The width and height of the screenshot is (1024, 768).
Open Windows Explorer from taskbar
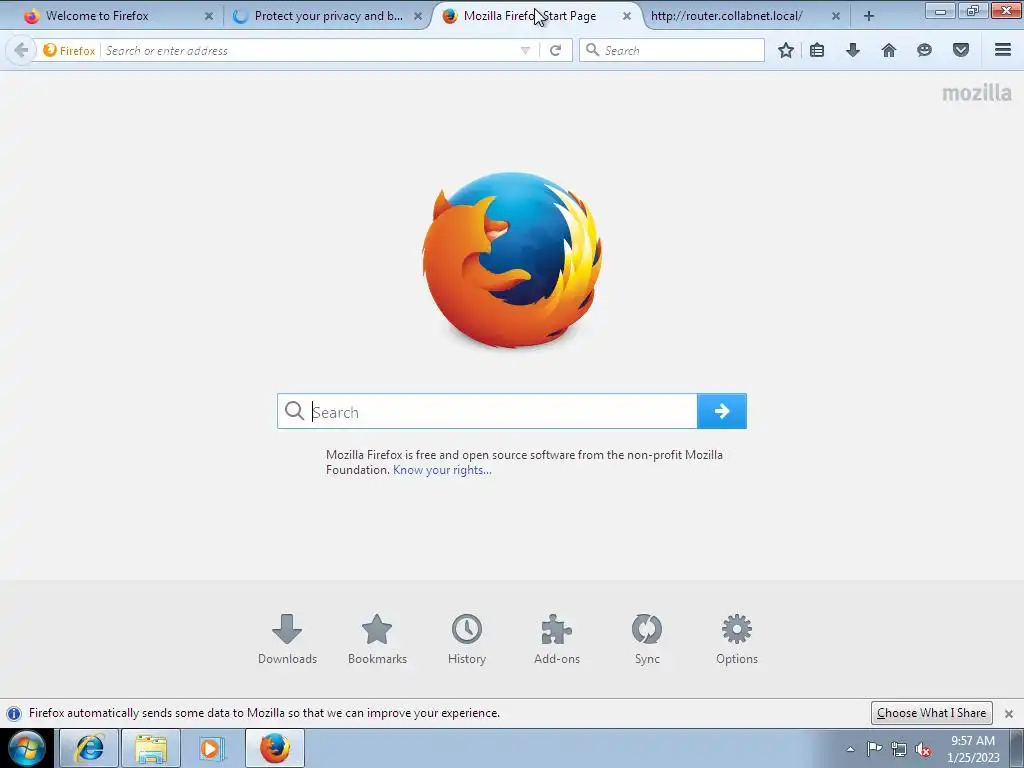click(x=151, y=748)
